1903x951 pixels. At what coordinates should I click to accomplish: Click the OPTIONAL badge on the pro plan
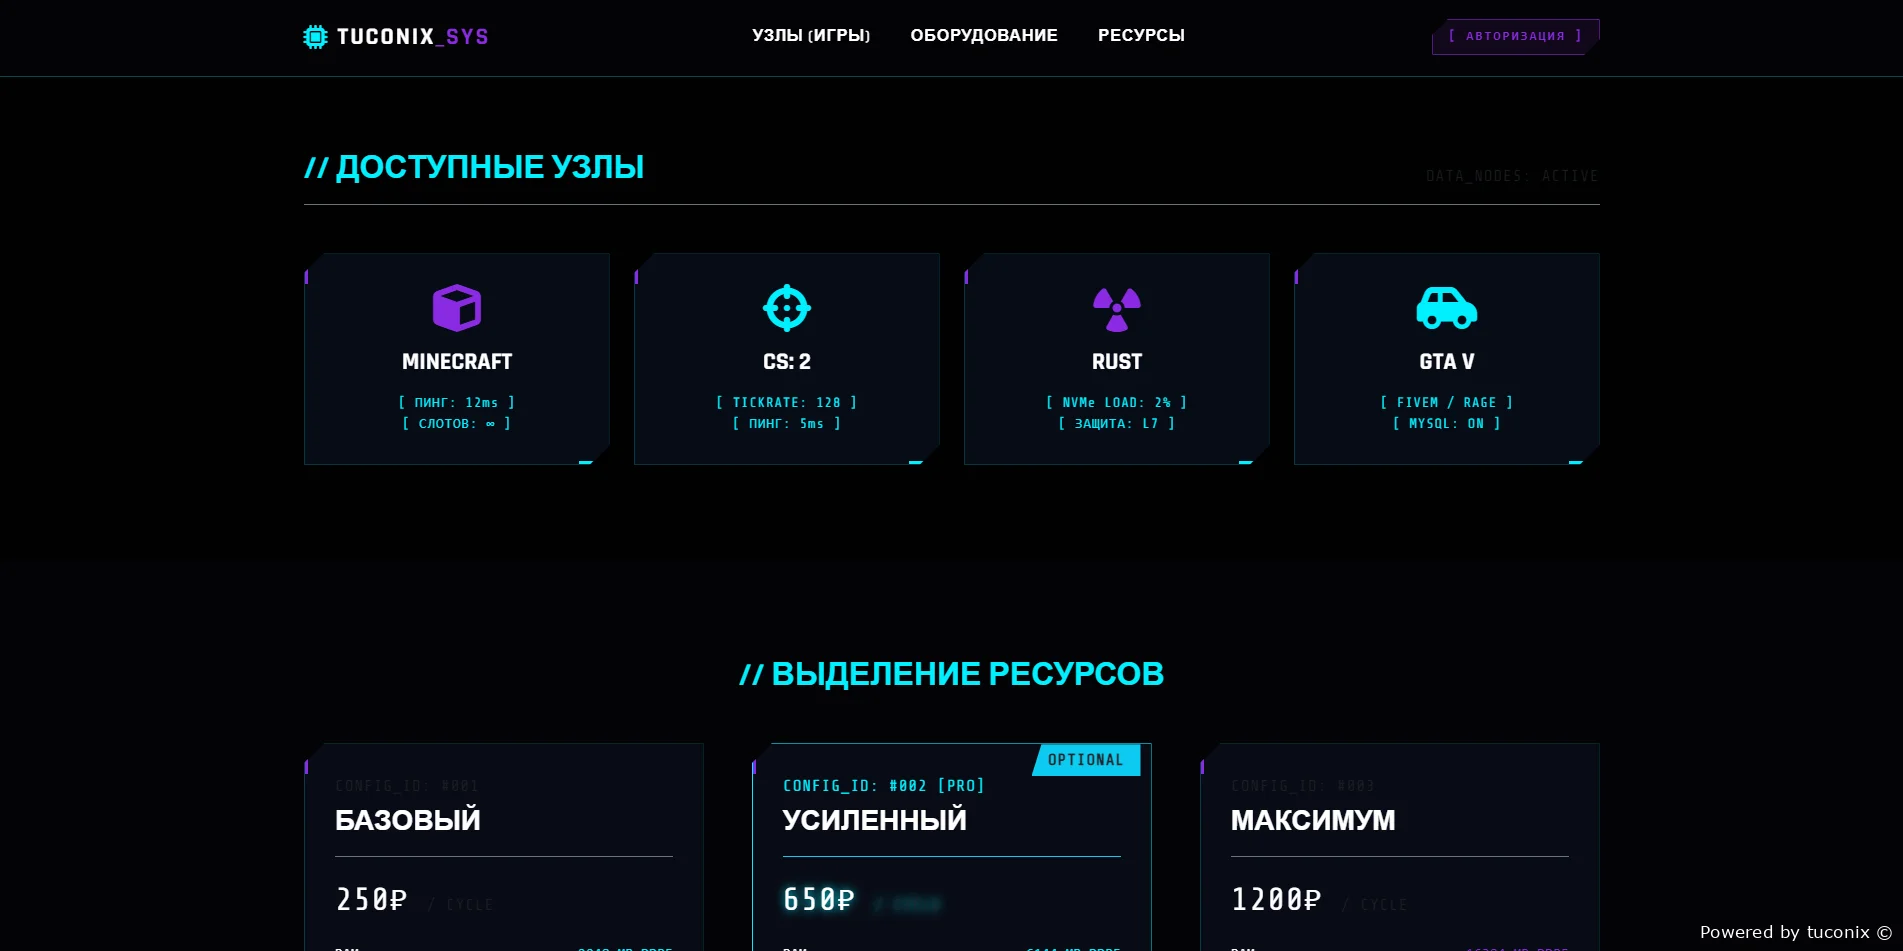1085,760
